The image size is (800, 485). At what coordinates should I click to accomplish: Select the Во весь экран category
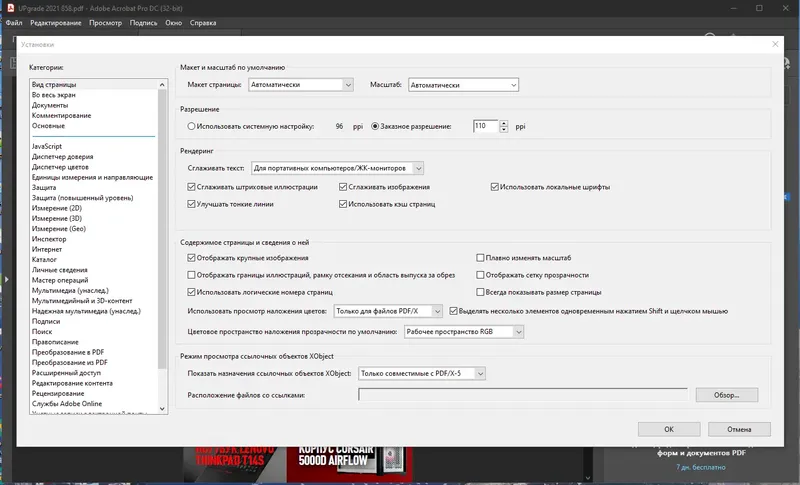click(x=54, y=95)
